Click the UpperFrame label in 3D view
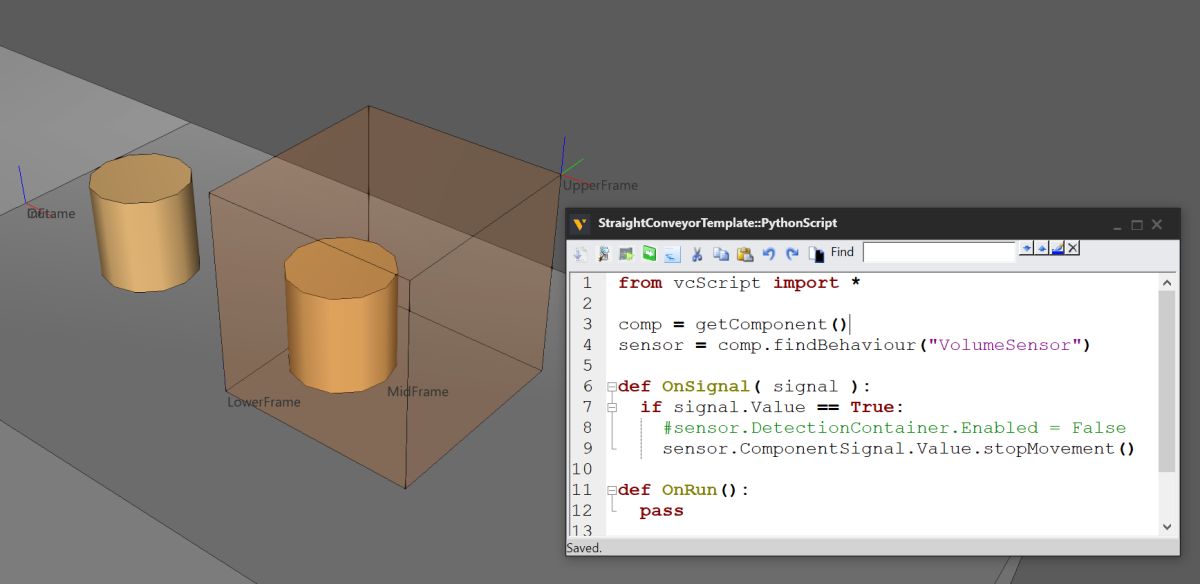 [x=600, y=185]
